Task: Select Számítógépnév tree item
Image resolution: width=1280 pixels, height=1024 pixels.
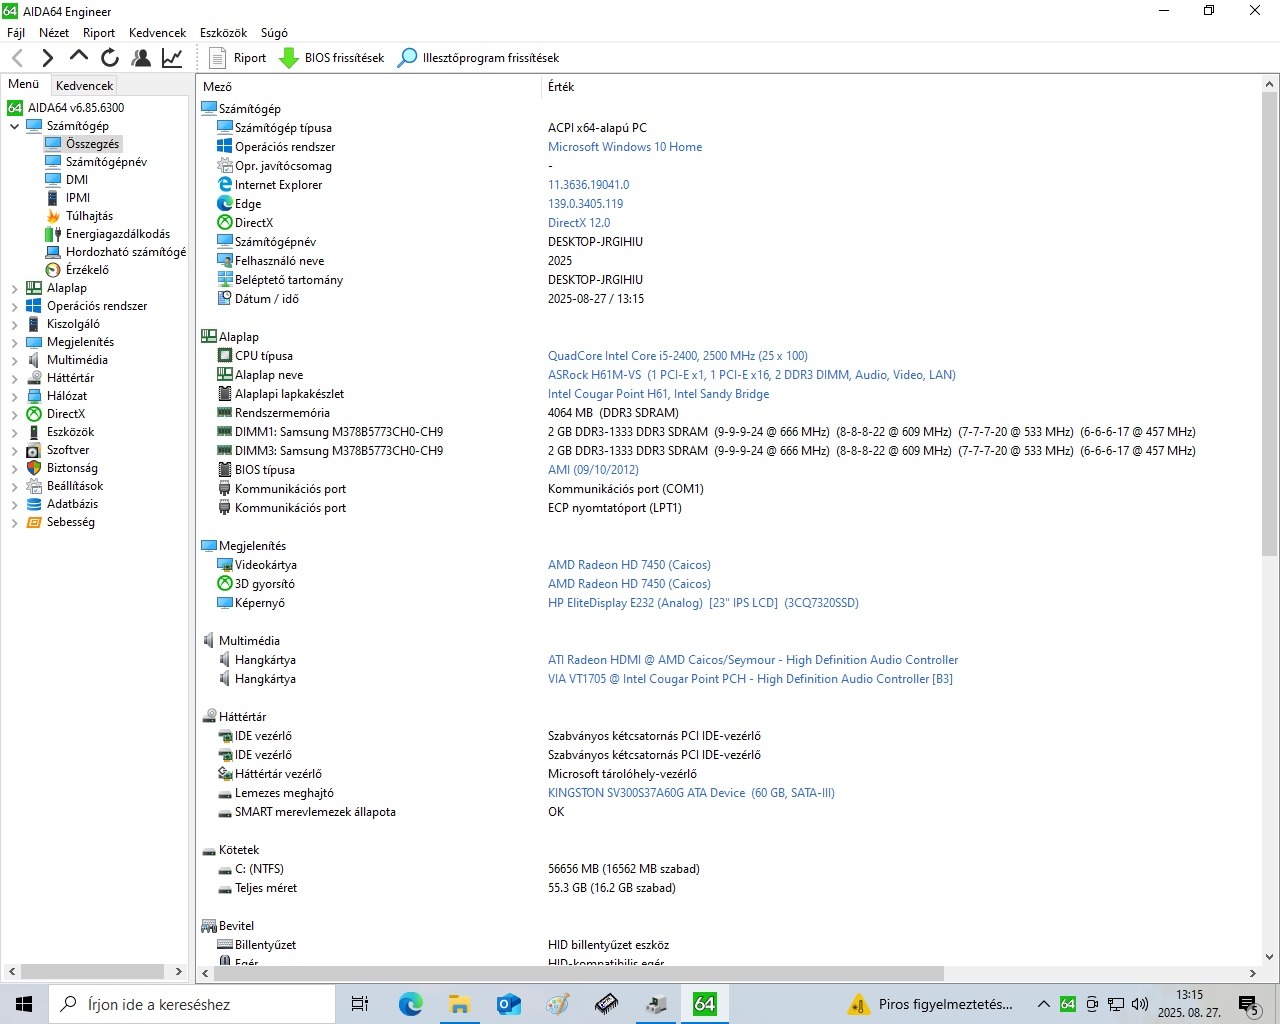Action: 106,162
